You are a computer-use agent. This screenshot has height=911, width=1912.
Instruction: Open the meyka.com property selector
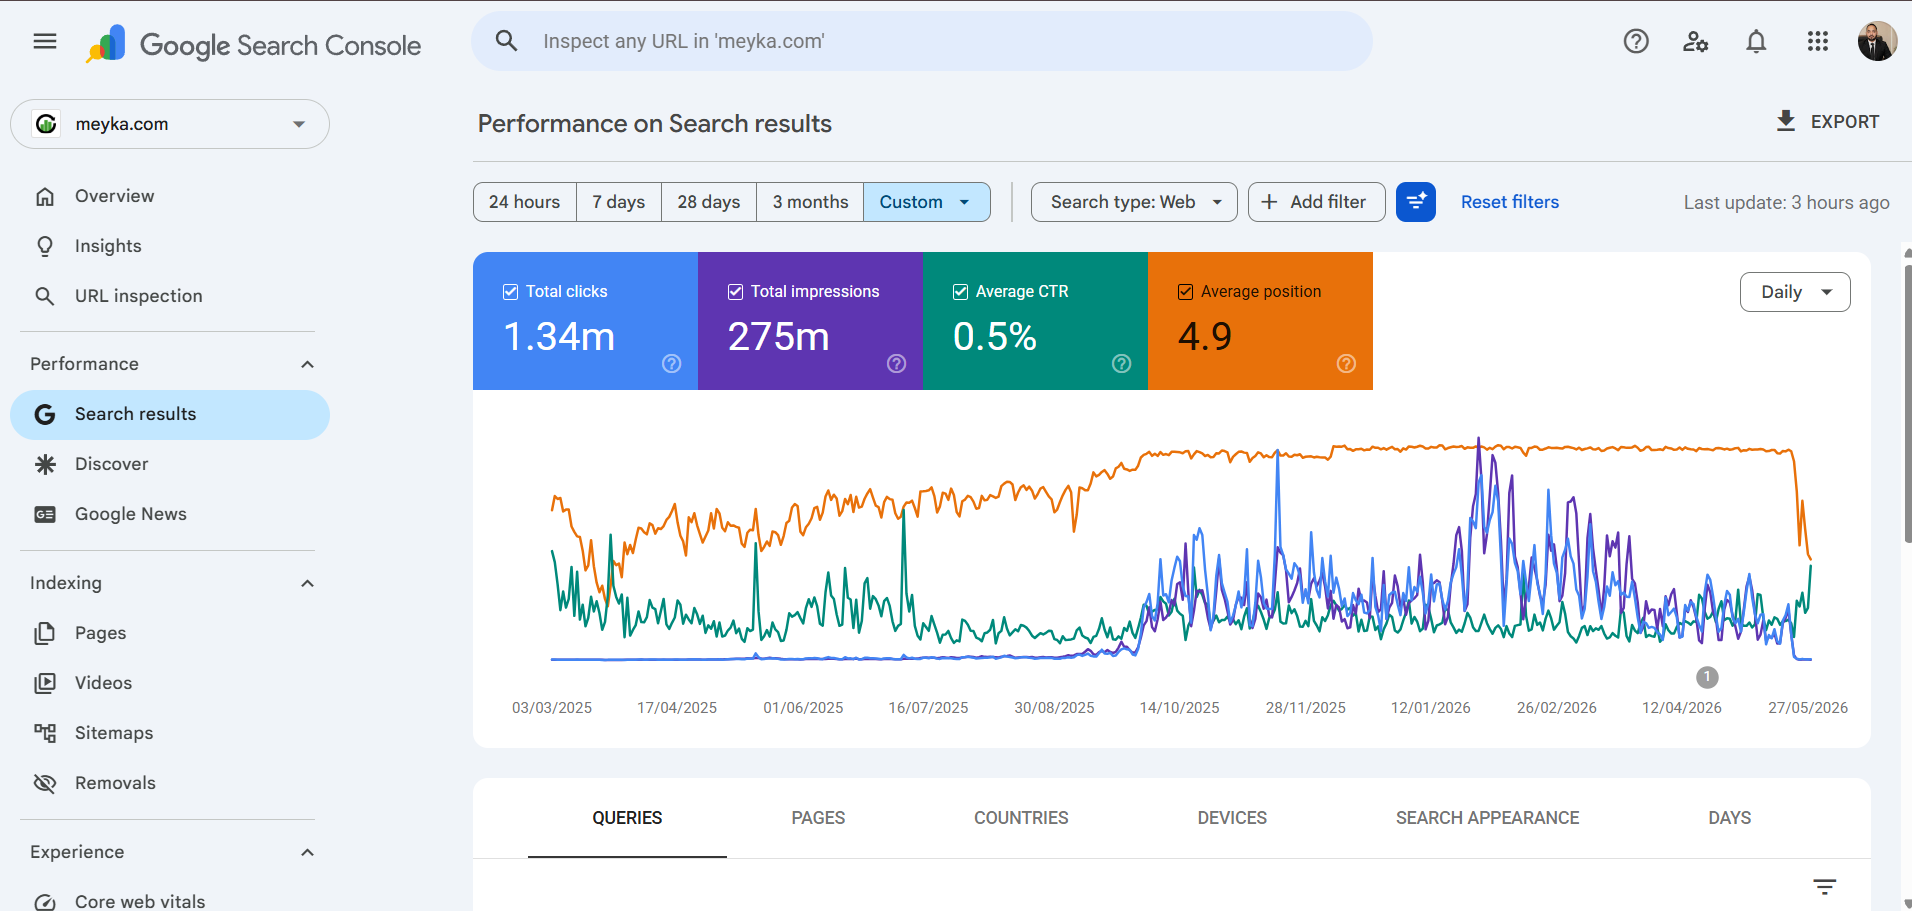point(170,124)
